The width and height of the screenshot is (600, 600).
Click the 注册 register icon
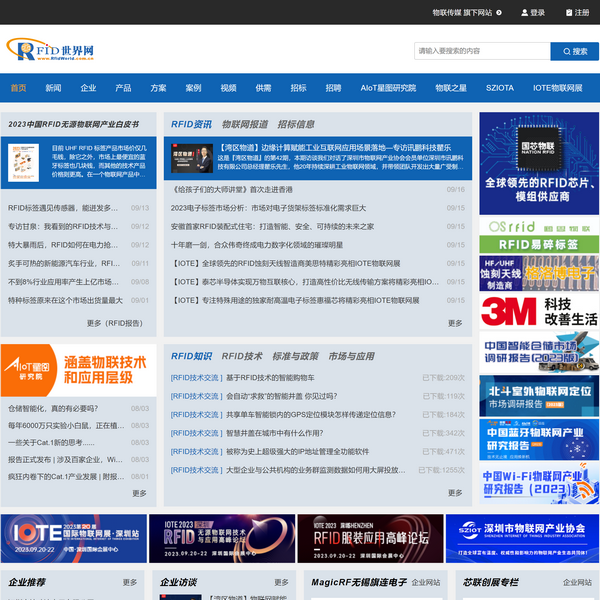(x=569, y=13)
